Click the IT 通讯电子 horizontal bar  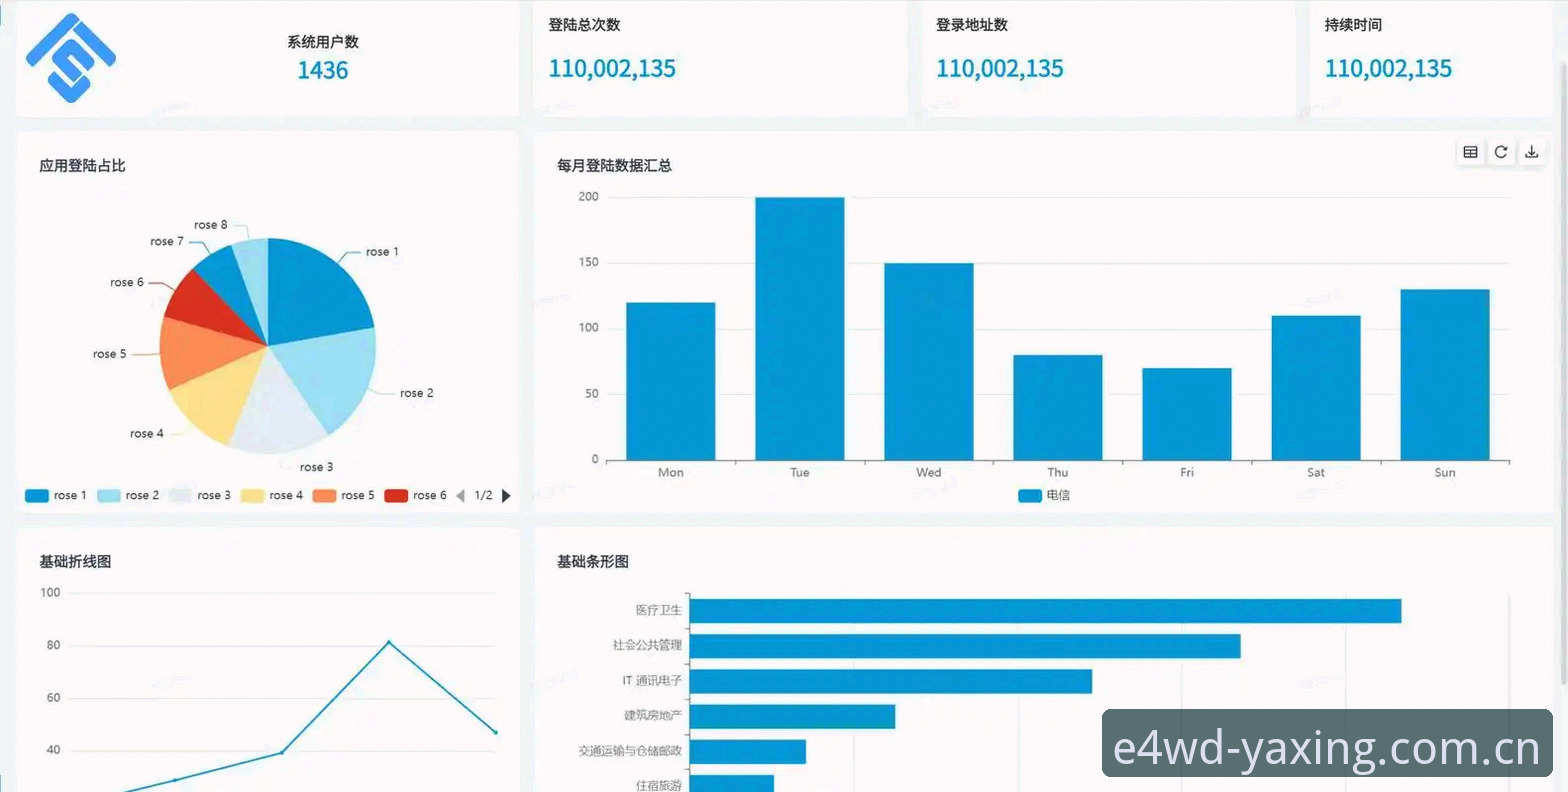point(891,681)
